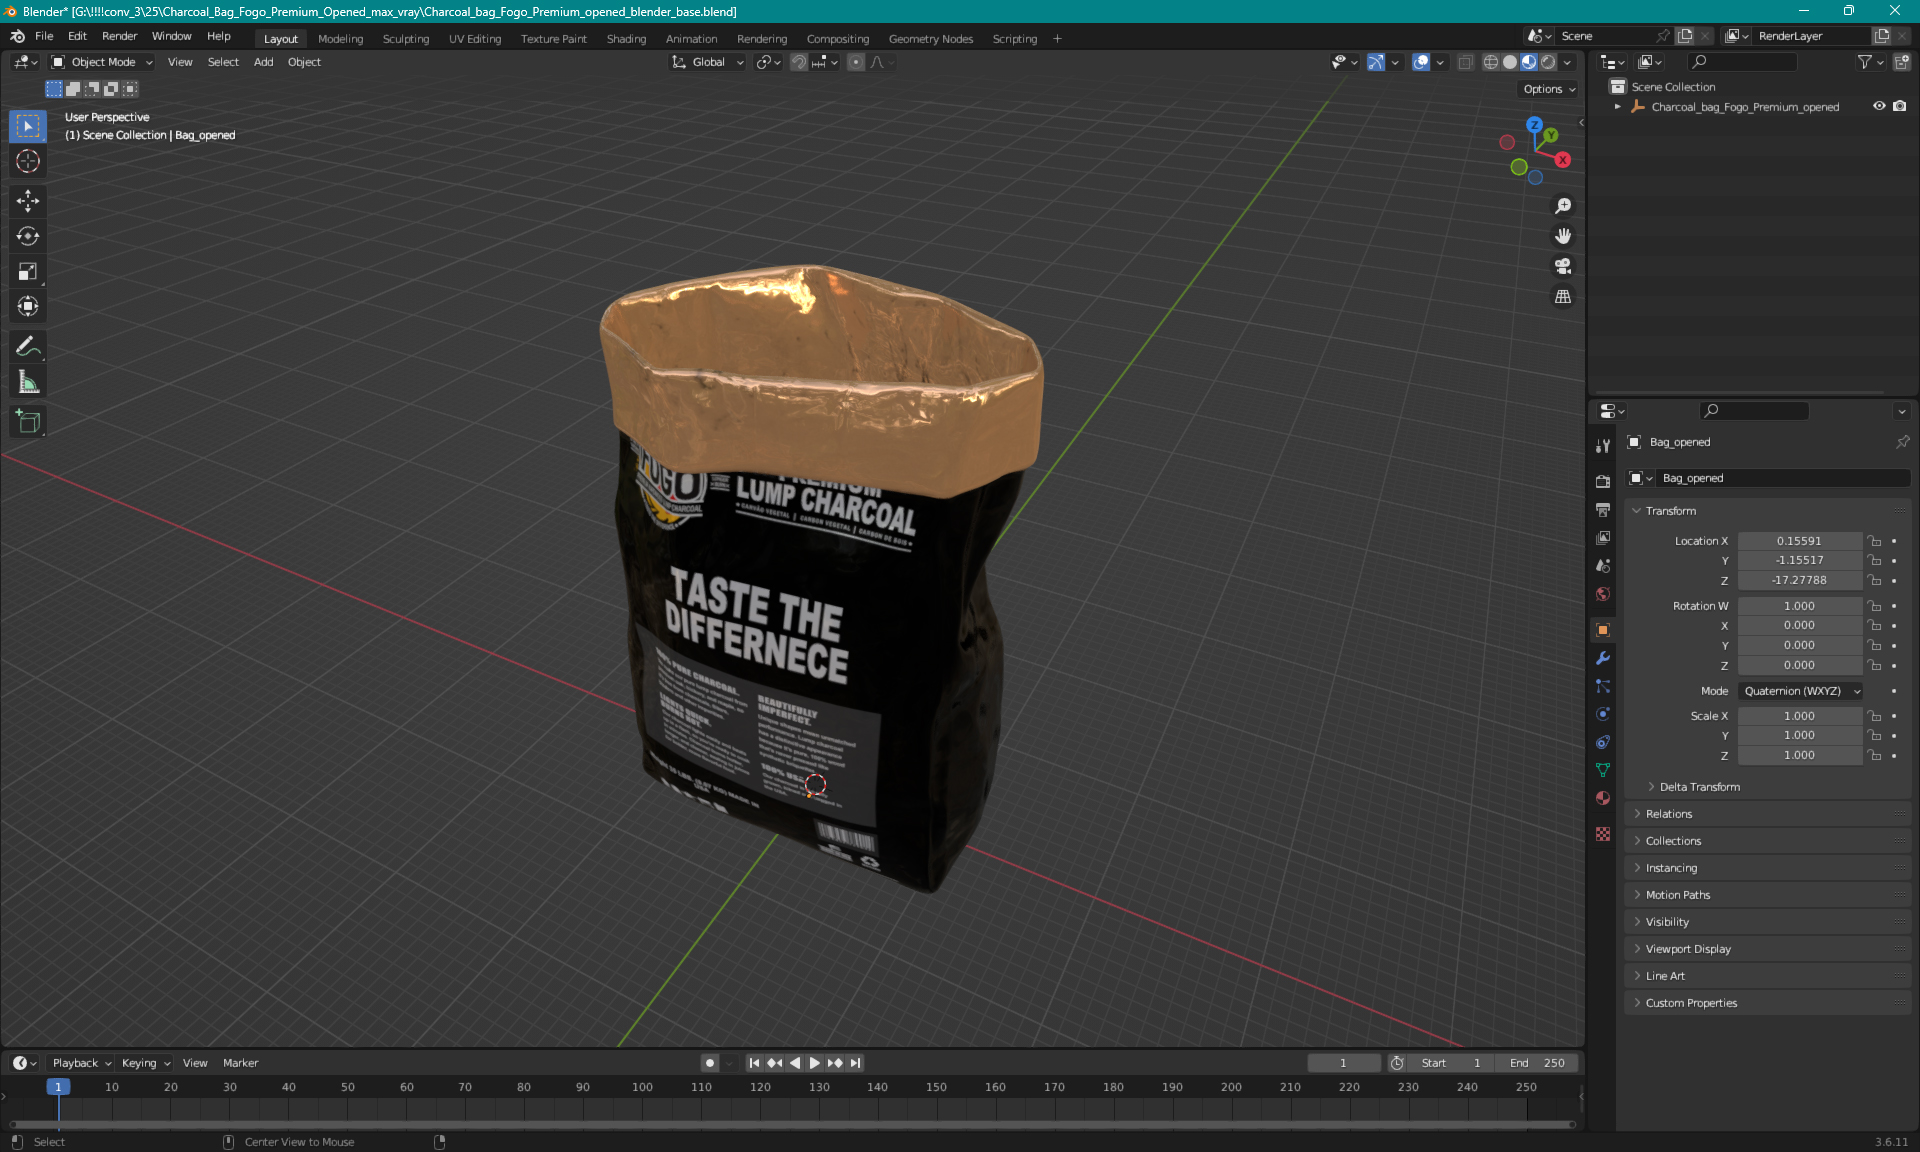Pick the Transform tool
The height and width of the screenshot is (1152, 1920).
click(28, 306)
